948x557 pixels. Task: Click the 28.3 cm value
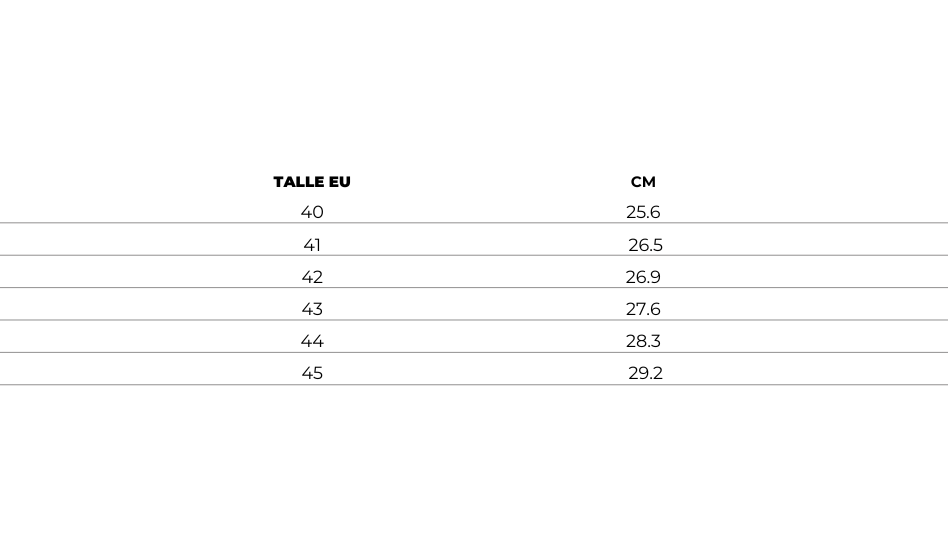point(643,341)
